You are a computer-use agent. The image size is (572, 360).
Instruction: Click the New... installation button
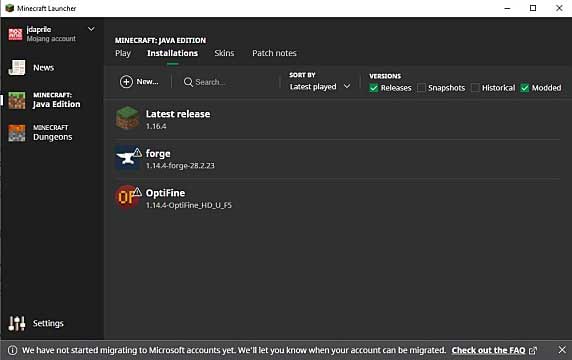click(x=139, y=82)
